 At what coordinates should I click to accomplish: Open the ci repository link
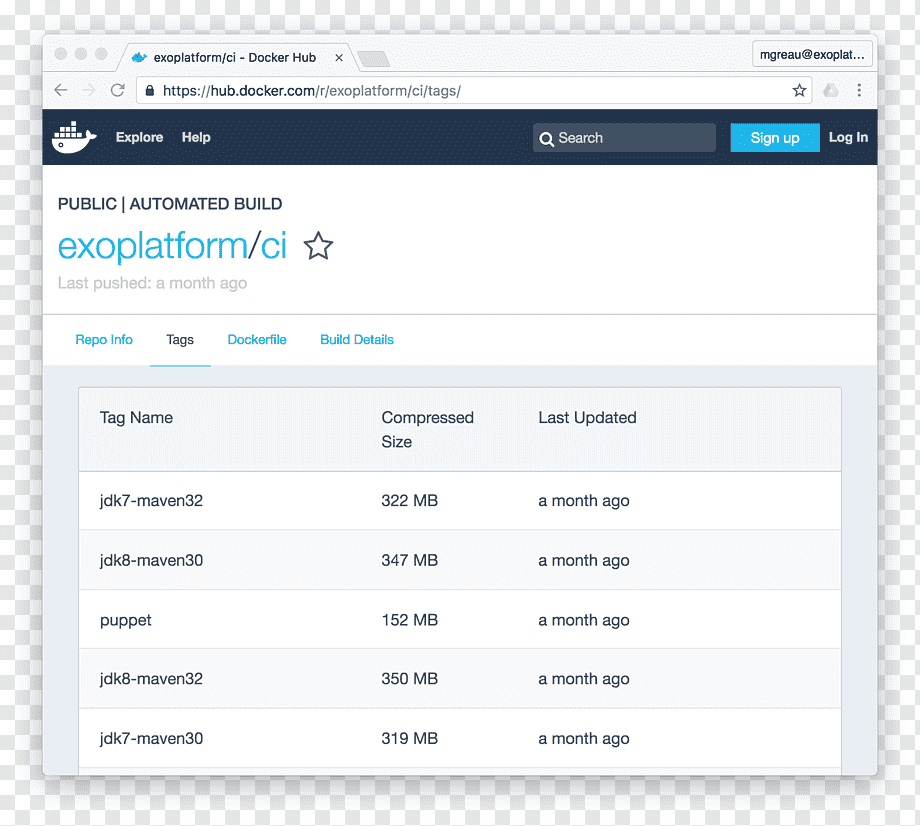pyautogui.click(x=273, y=245)
